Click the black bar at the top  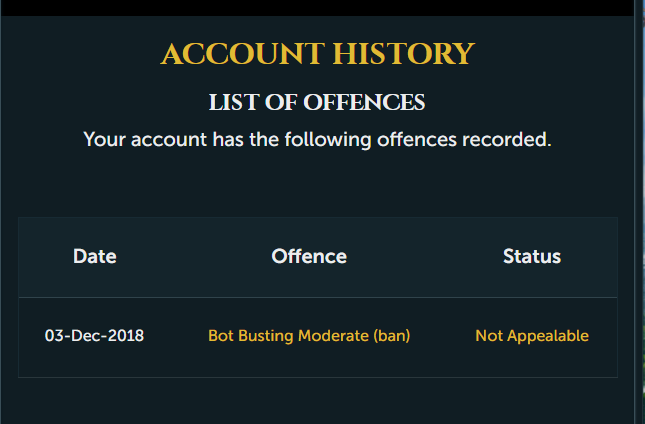(317, 7)
